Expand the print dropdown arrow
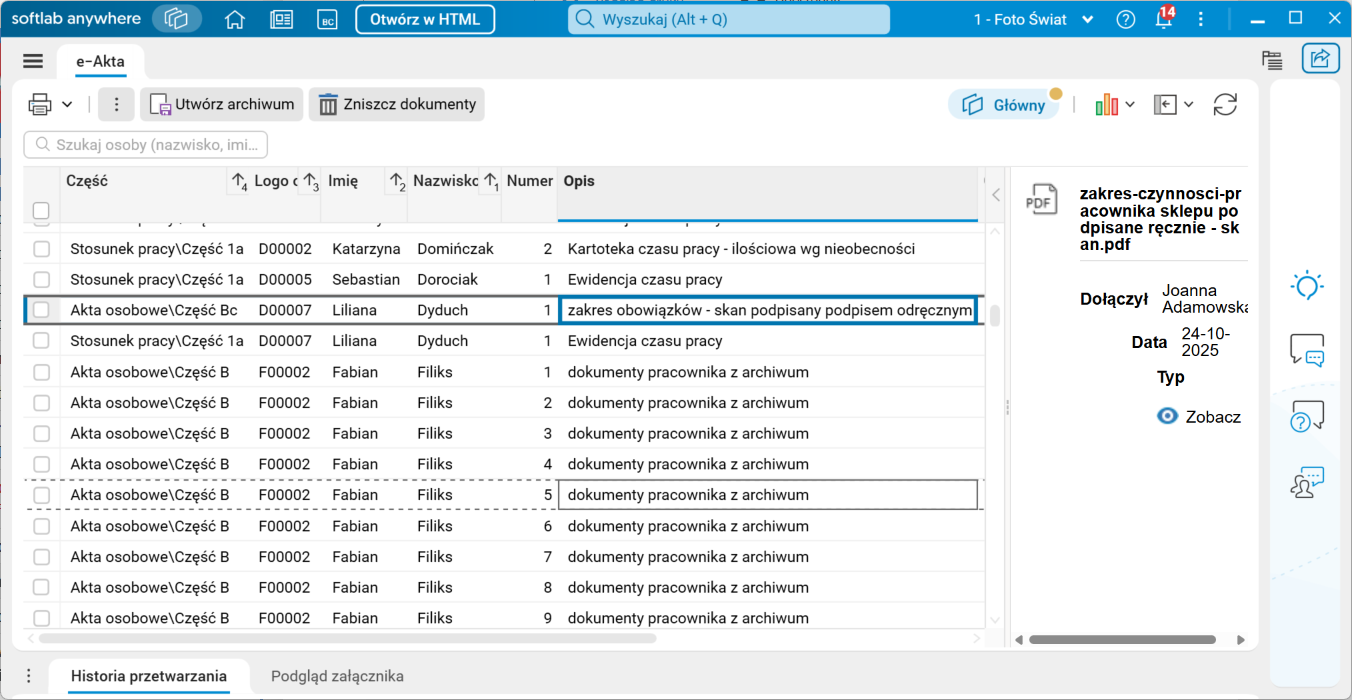 coord(67,104)
